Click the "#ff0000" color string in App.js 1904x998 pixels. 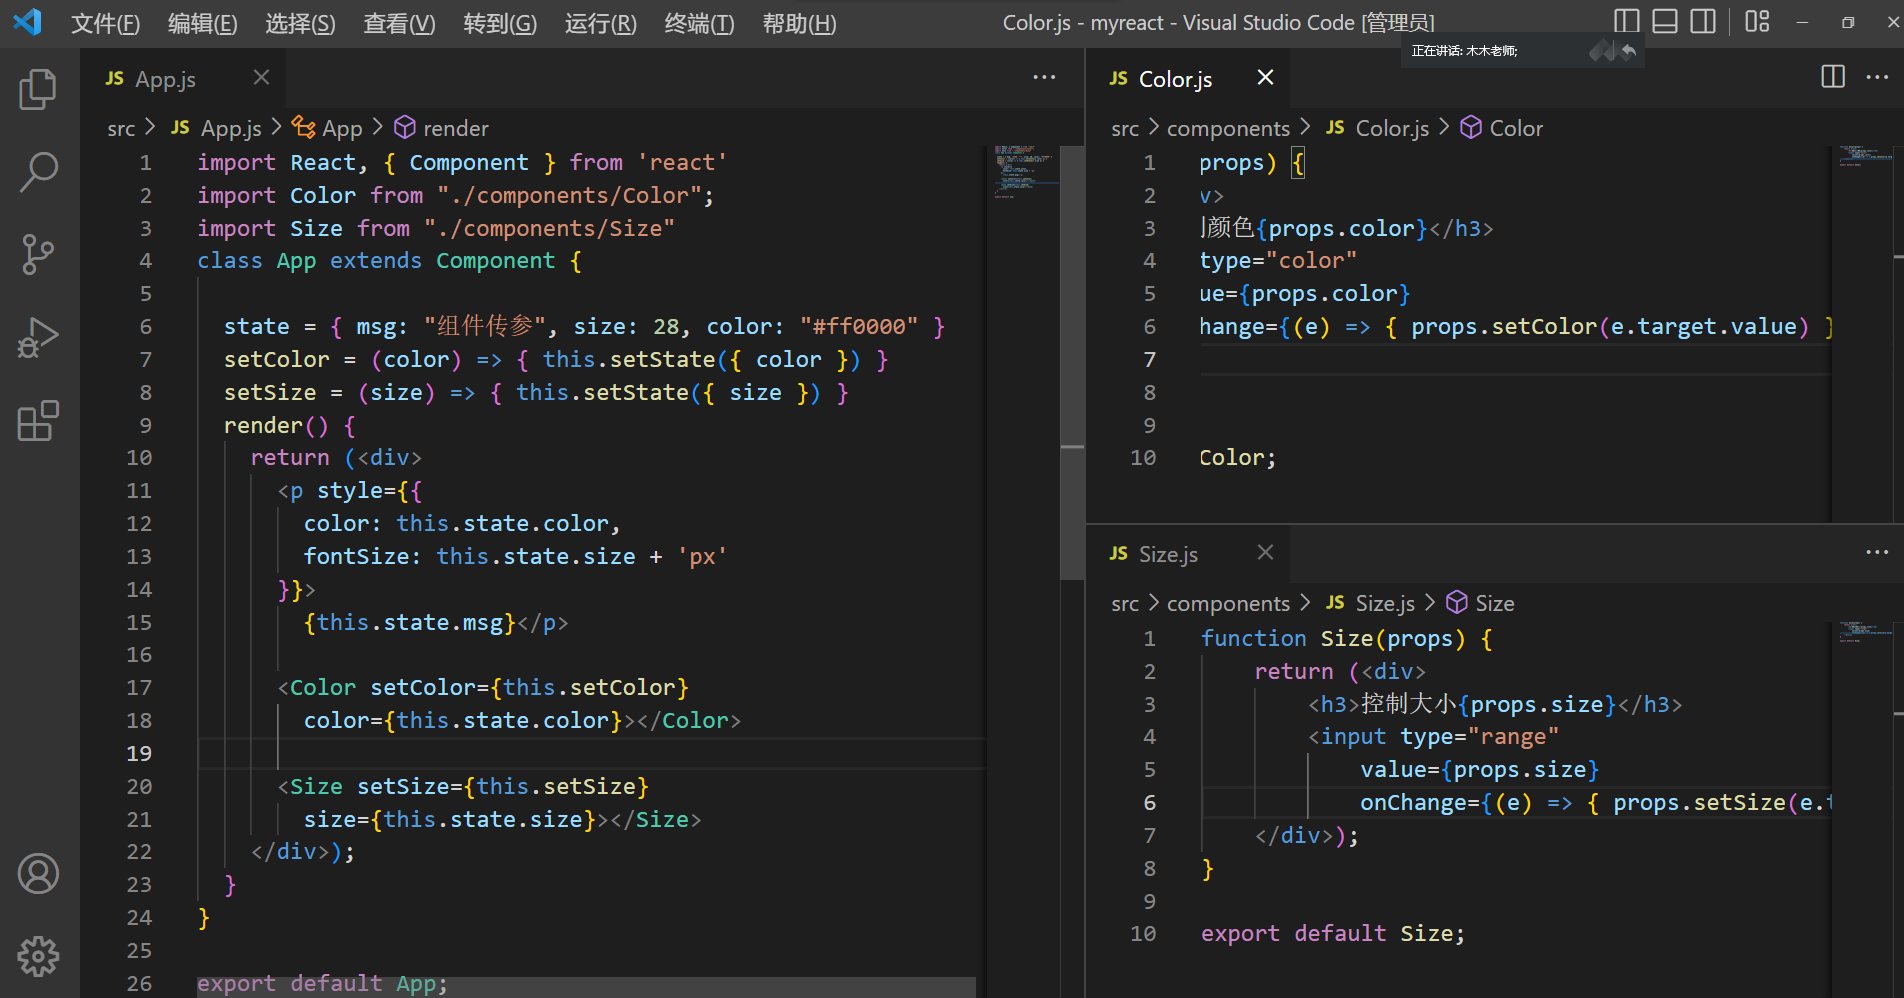coord(859,327)
